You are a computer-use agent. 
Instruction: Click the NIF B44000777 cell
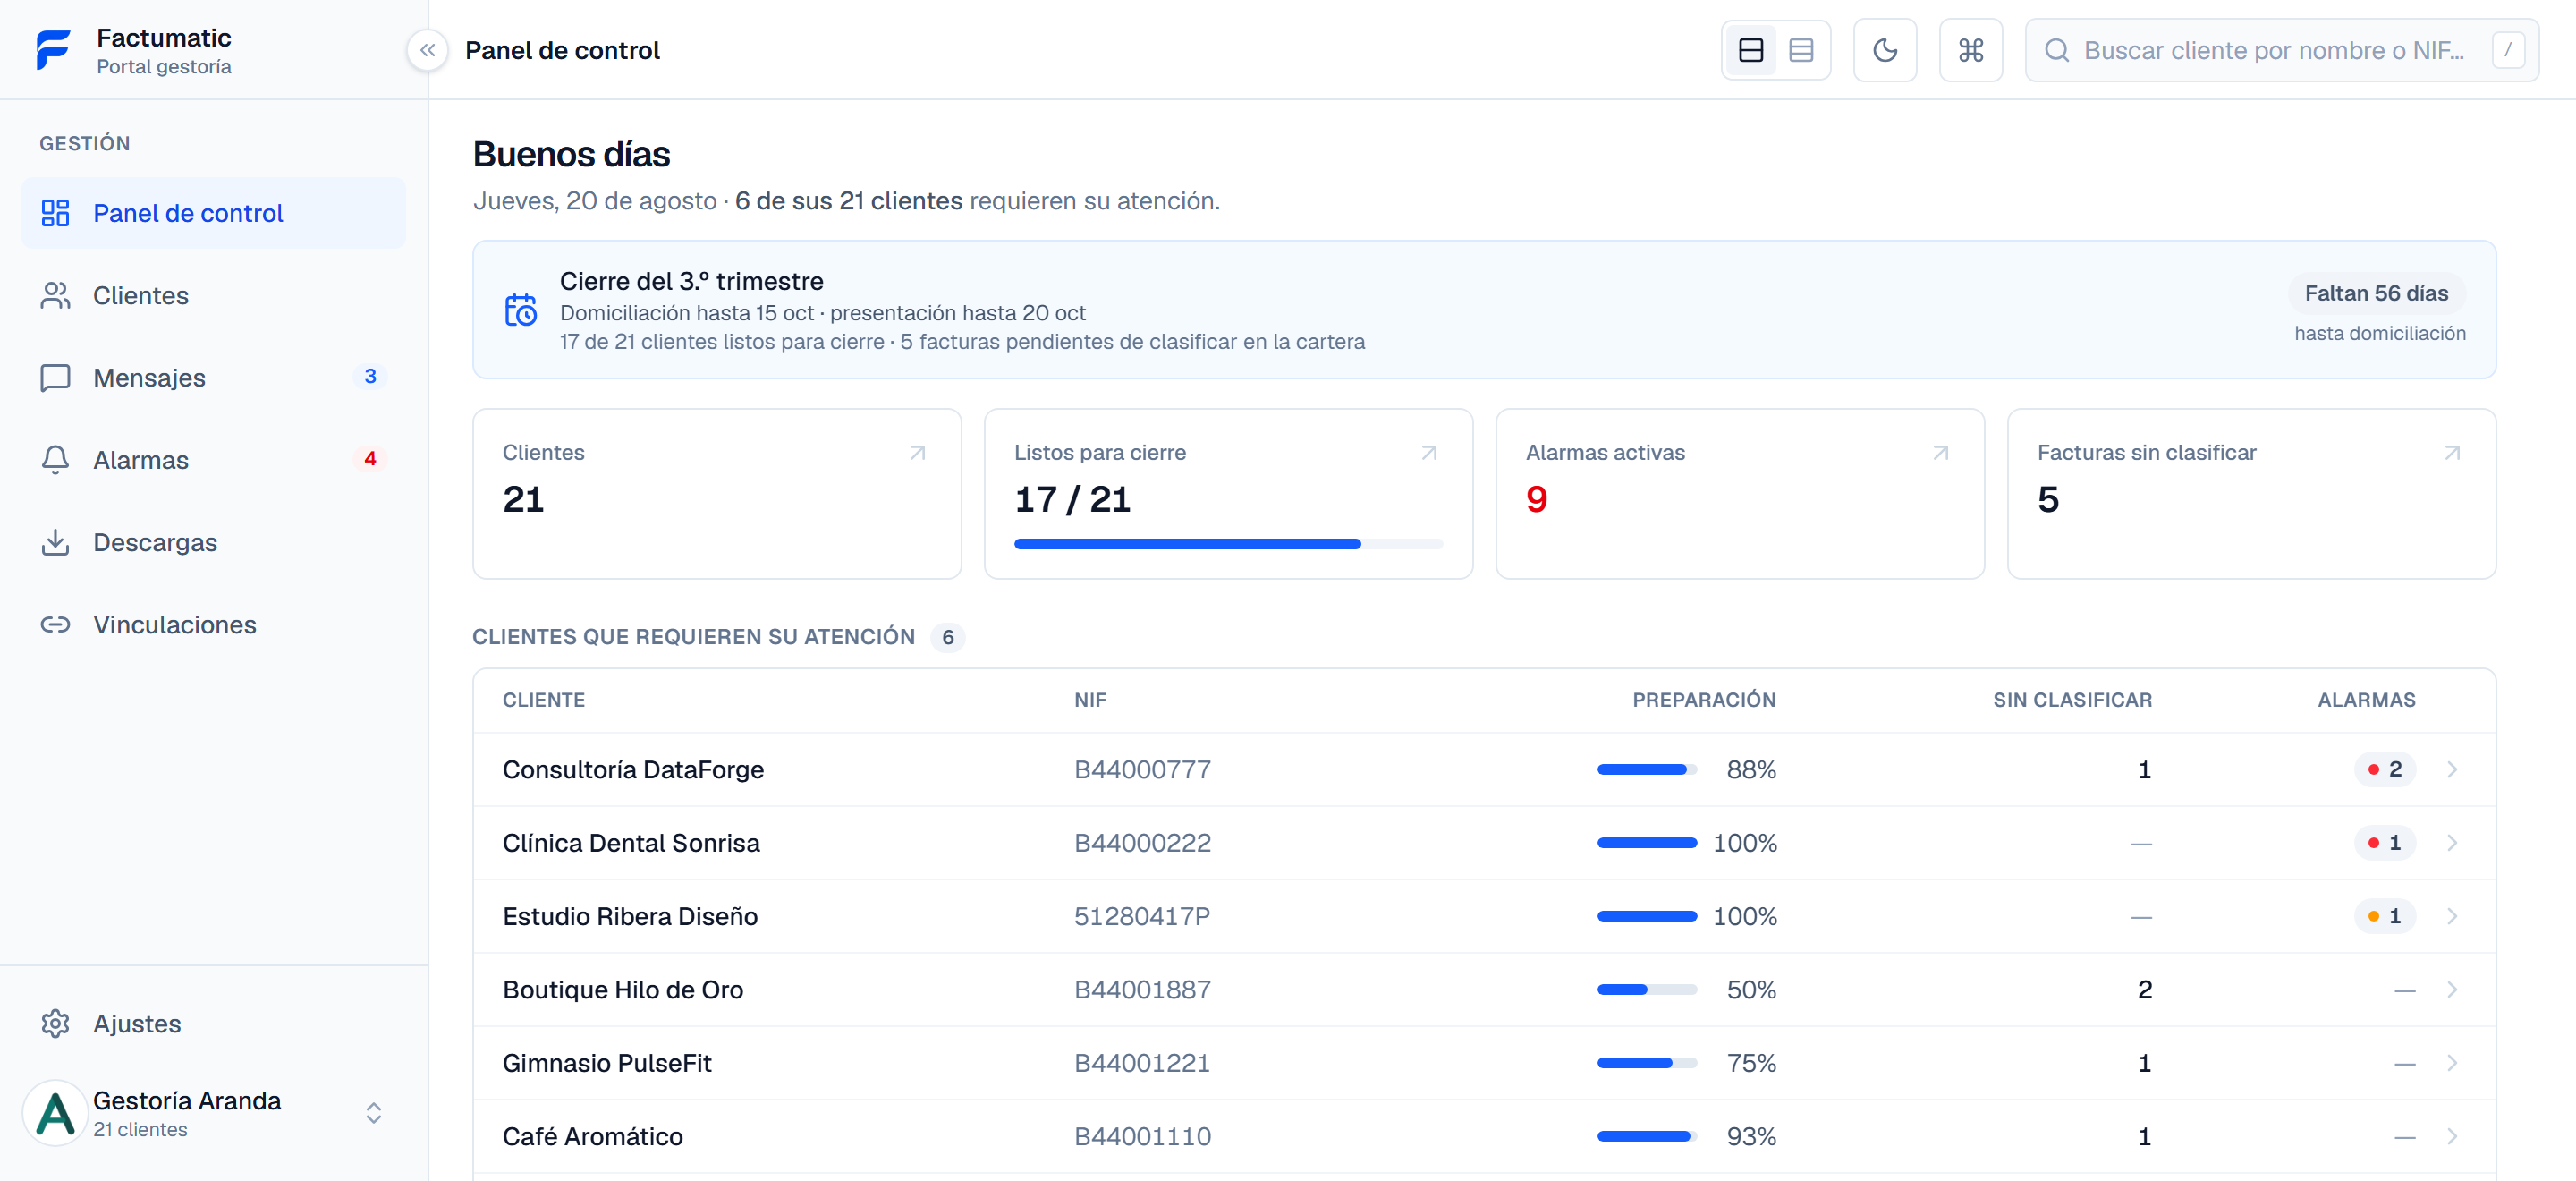(1142, 769)
